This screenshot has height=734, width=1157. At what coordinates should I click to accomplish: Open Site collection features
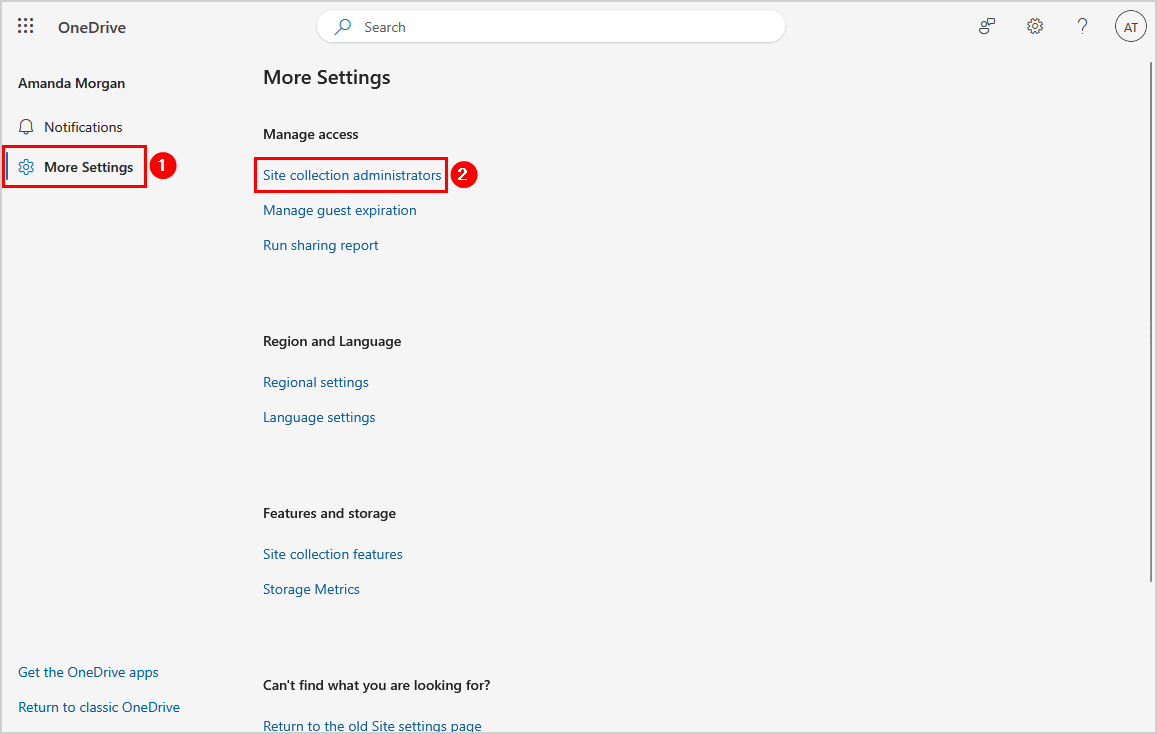[x=333, y=554]
